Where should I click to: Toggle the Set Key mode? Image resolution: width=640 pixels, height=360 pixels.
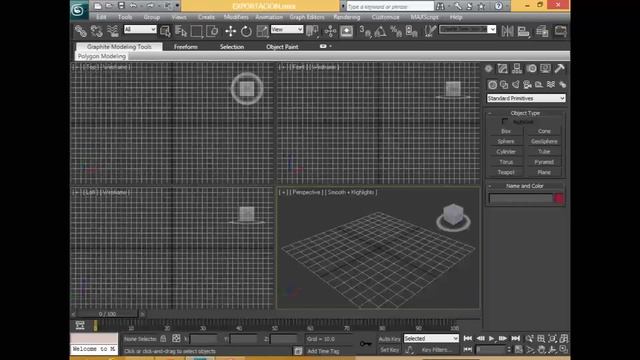[389, 350]
